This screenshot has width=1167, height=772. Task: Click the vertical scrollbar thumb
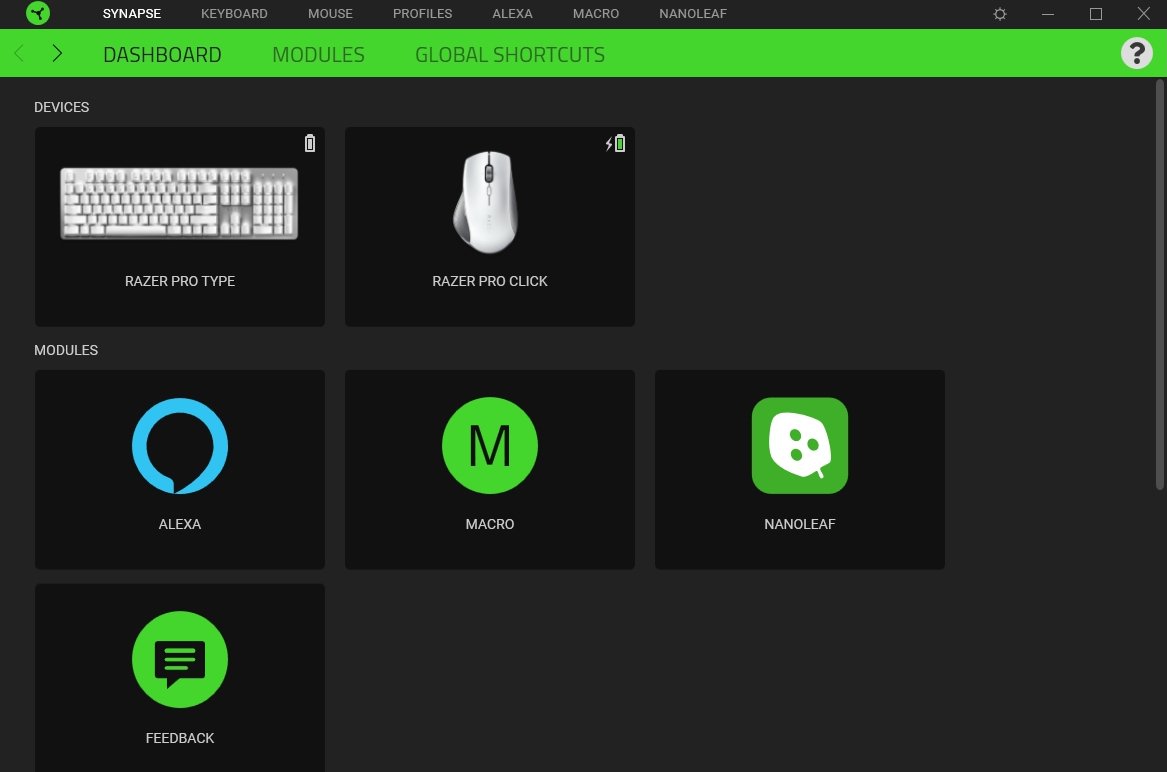1160,284
